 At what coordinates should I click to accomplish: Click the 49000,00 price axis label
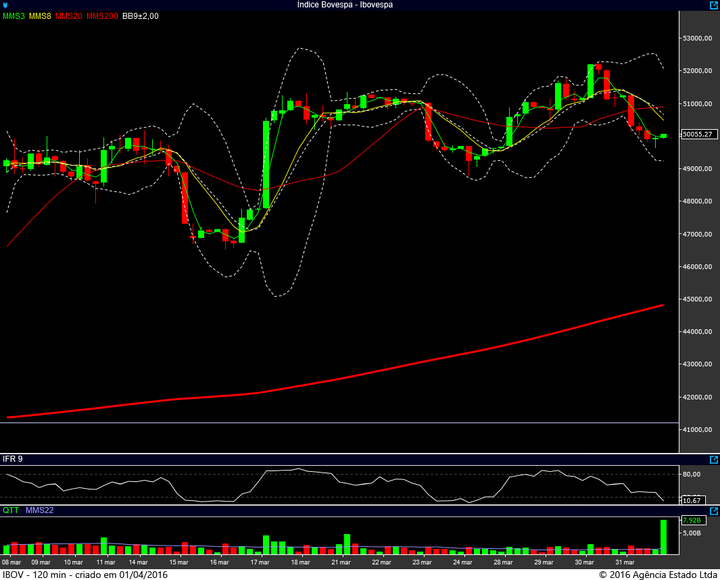click(x=698, y=169)
